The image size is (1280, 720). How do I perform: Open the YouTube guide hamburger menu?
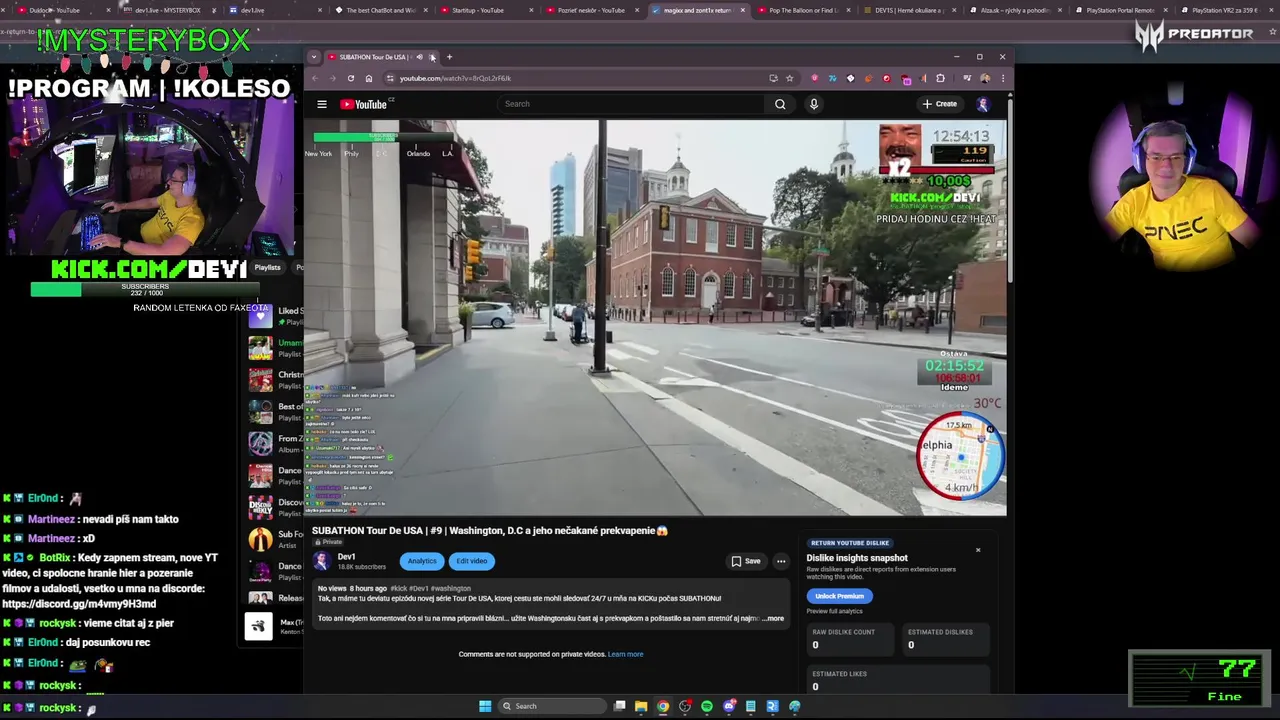point(322,104)
